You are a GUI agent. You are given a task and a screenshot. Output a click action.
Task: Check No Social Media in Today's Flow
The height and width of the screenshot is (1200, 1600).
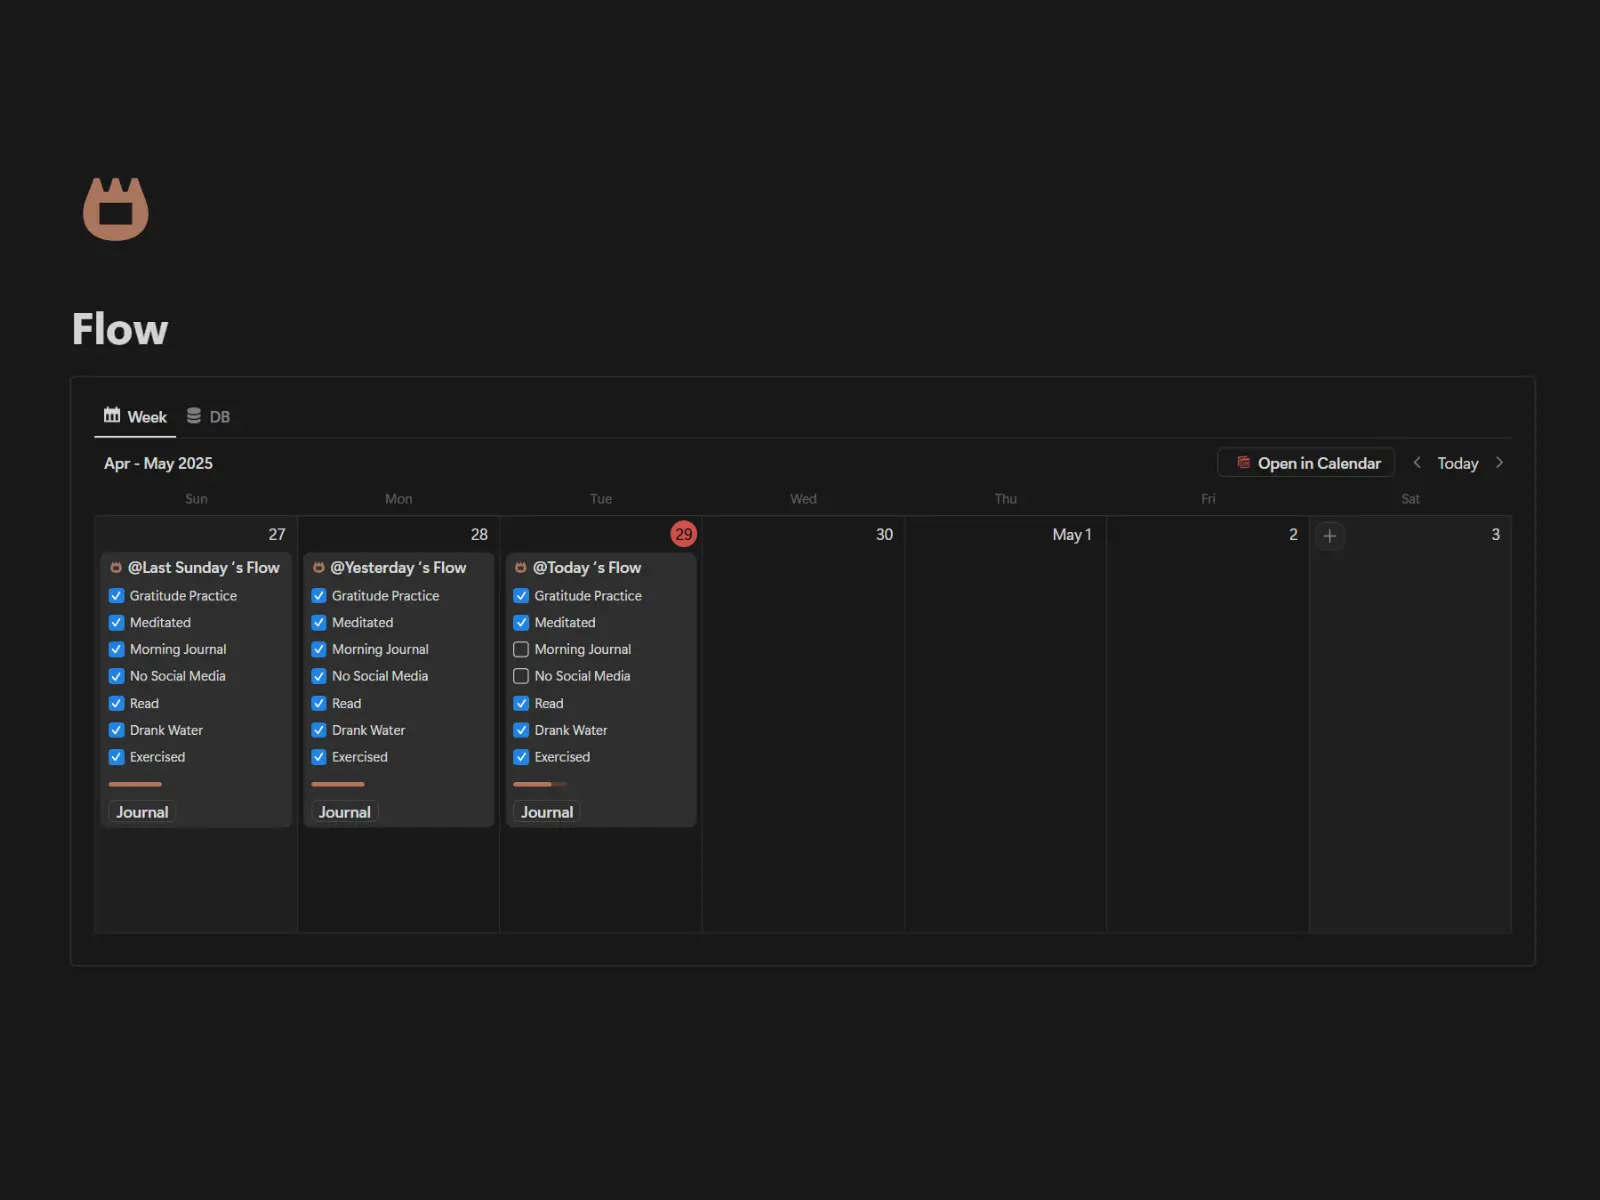click(x=521, y=677)
